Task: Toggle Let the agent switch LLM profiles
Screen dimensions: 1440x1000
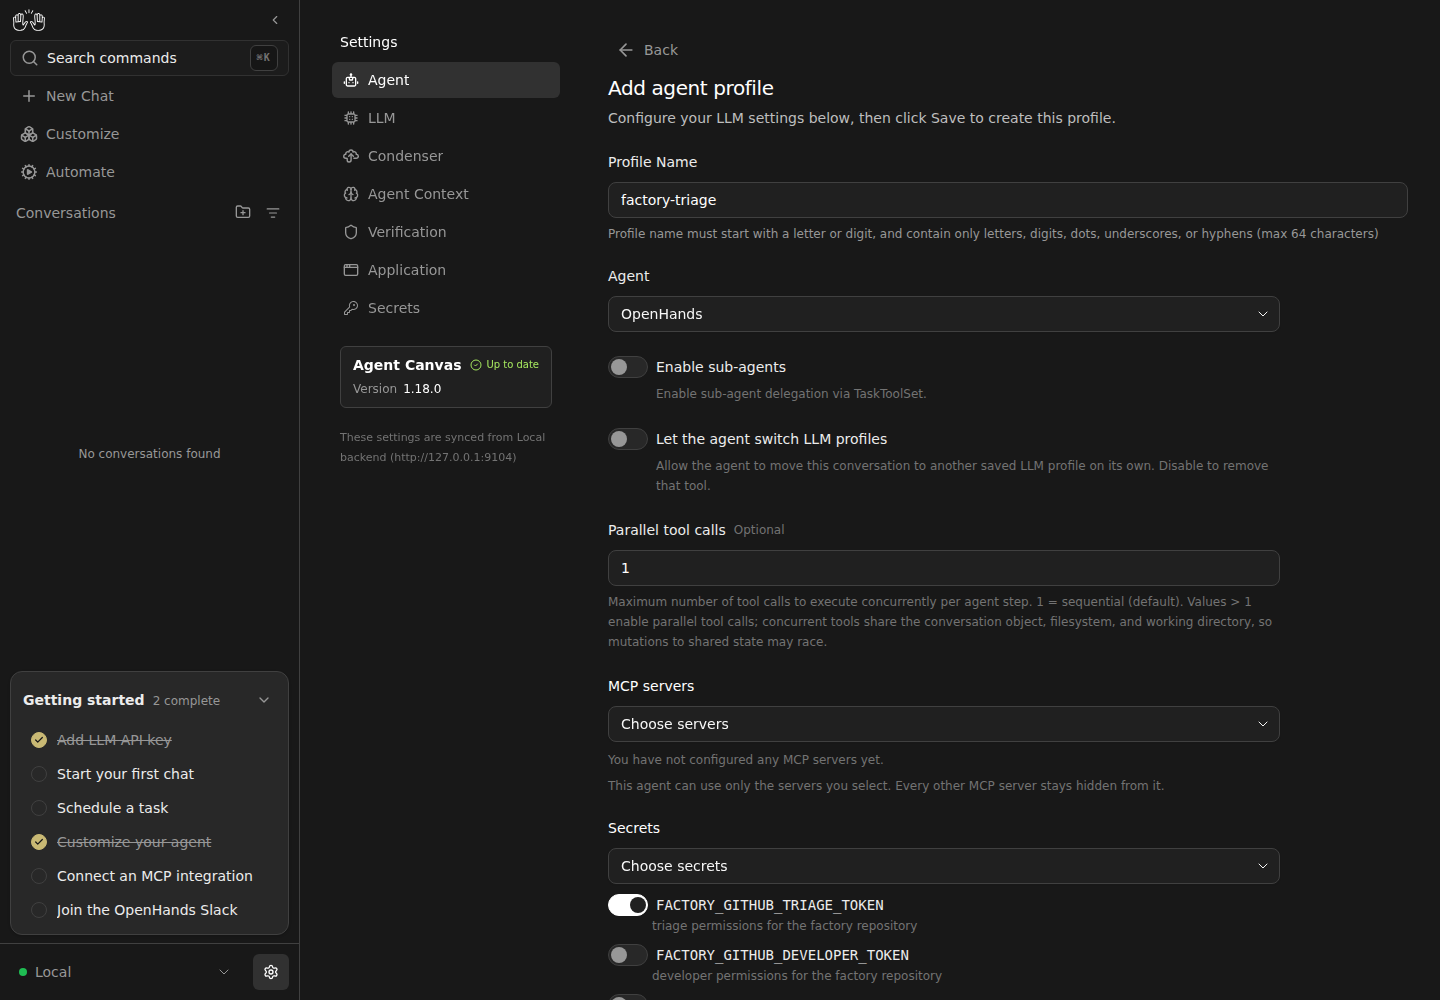Action: [628, 439]
